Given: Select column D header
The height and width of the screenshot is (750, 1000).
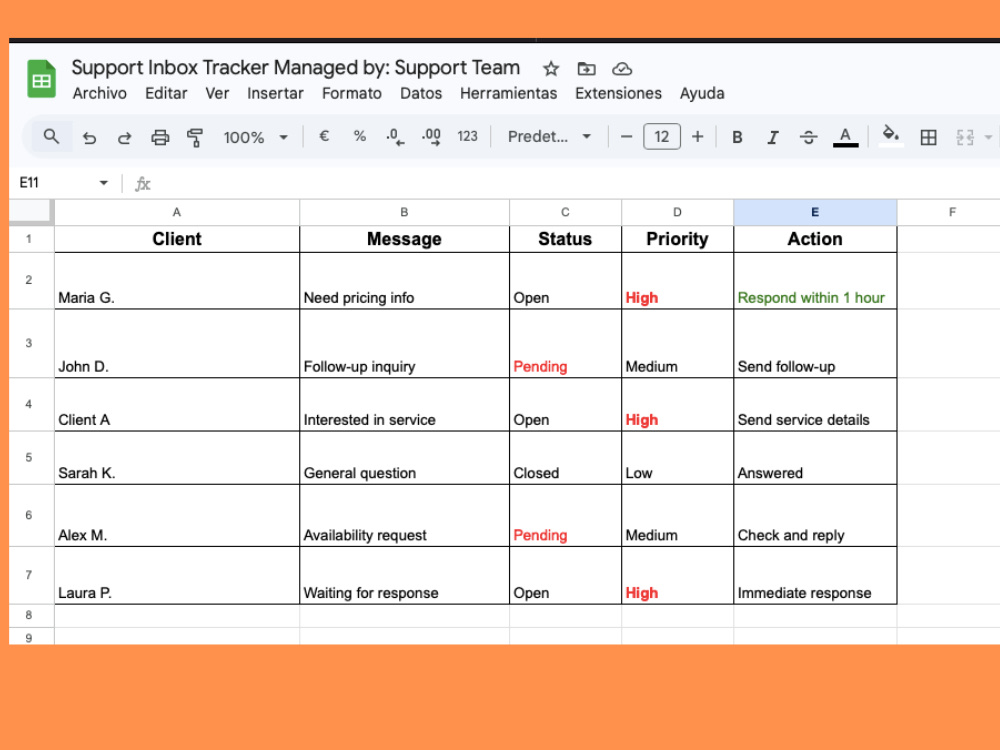Looking at the screenshot, I should coord(677,212).
